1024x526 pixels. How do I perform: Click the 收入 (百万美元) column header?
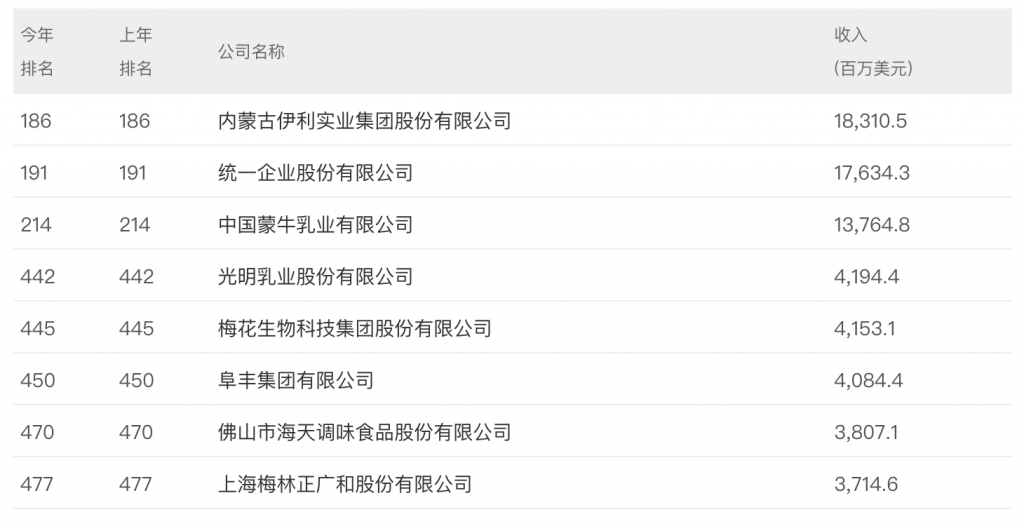[873, 52]
